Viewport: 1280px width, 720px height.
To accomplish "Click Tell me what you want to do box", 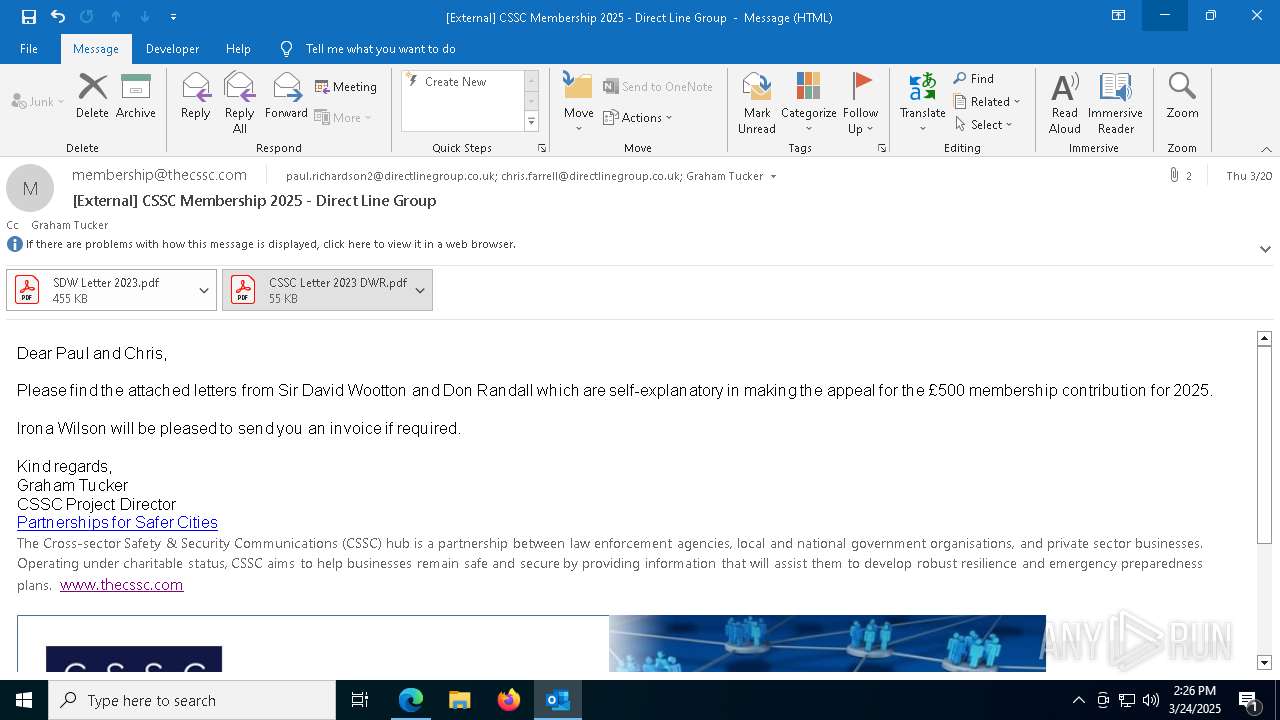I will click(x=380, y=49).
